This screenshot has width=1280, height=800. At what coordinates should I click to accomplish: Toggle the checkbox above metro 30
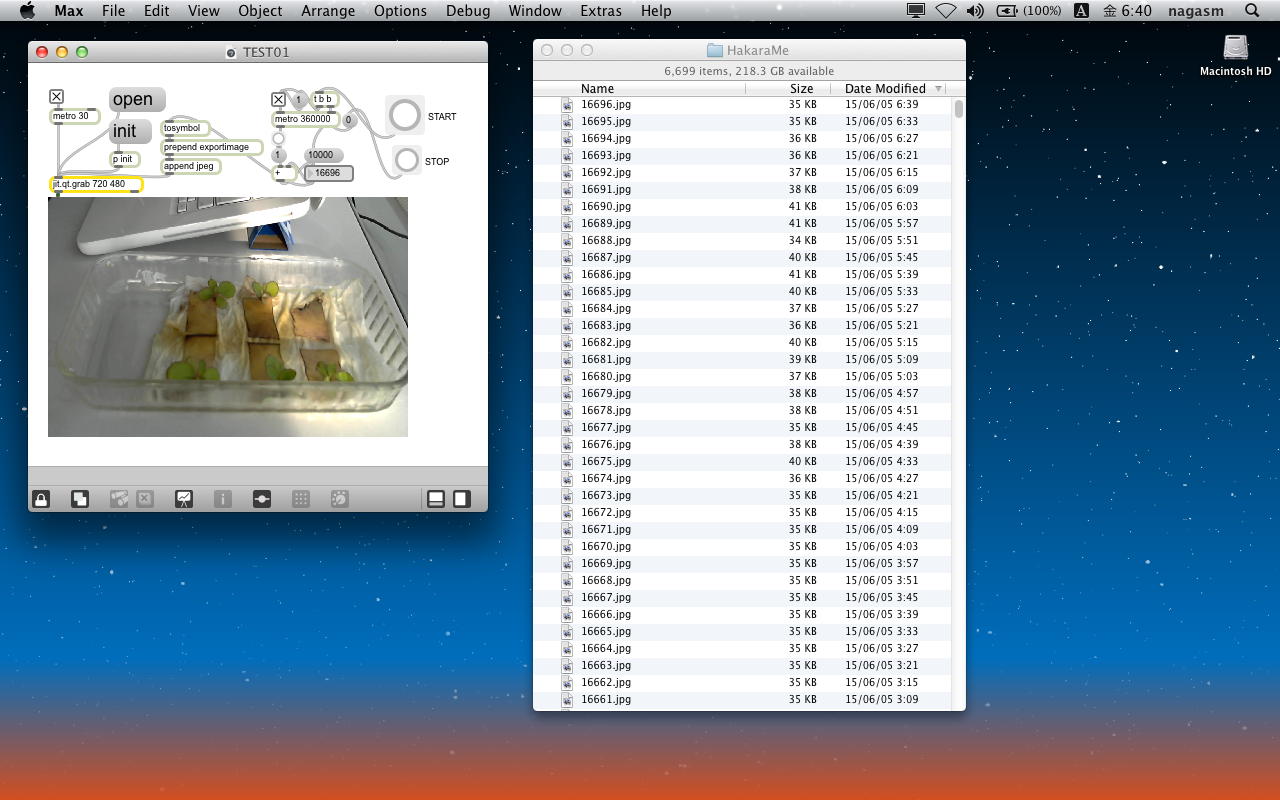coord(57,97)
